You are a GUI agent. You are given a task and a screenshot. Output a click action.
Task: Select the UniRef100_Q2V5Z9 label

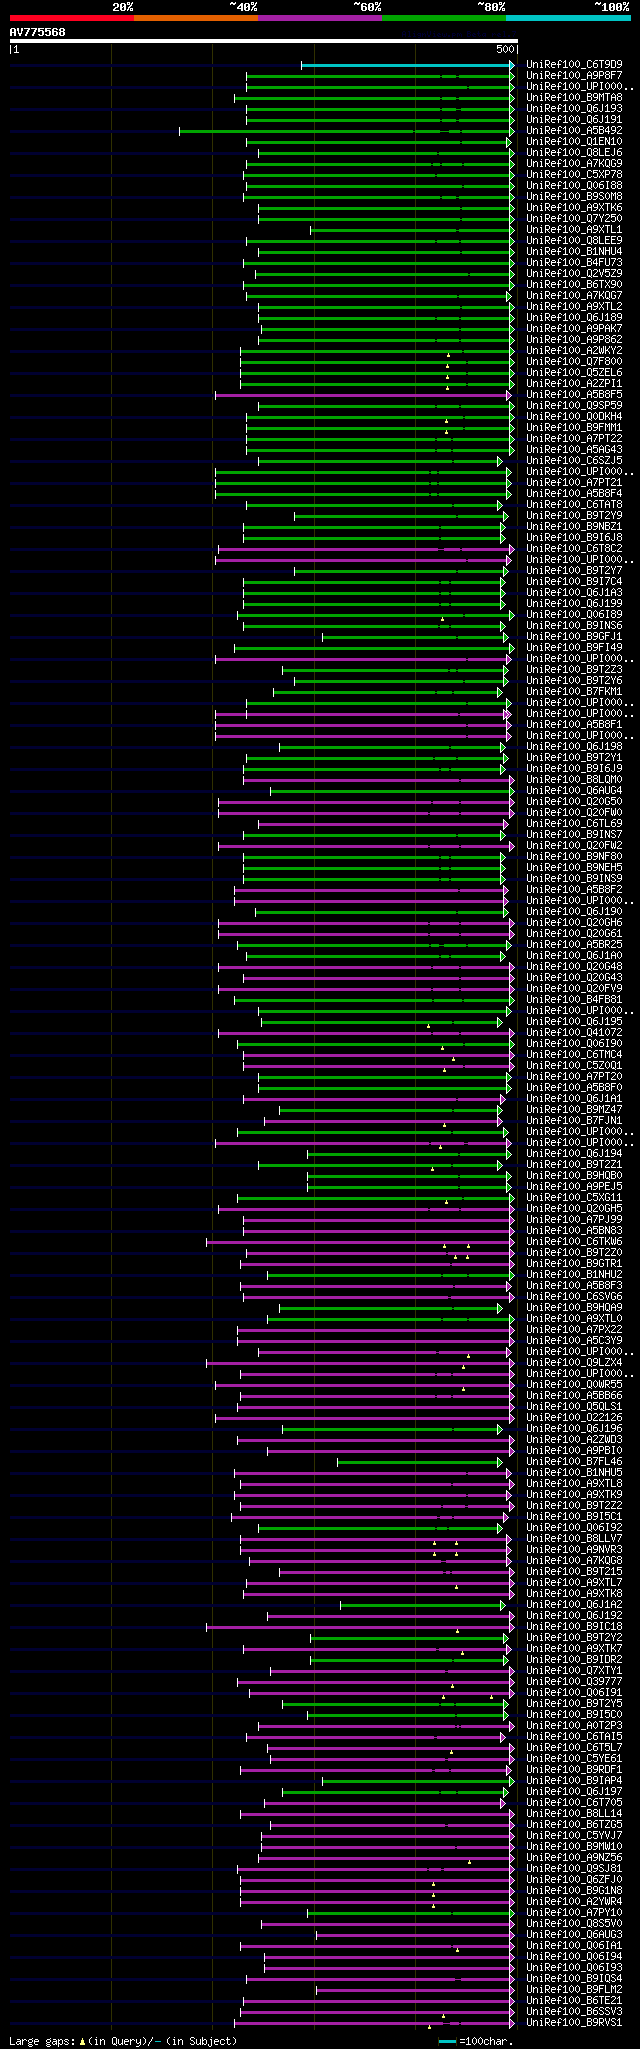pyautogui.click(x=574, y=274)
